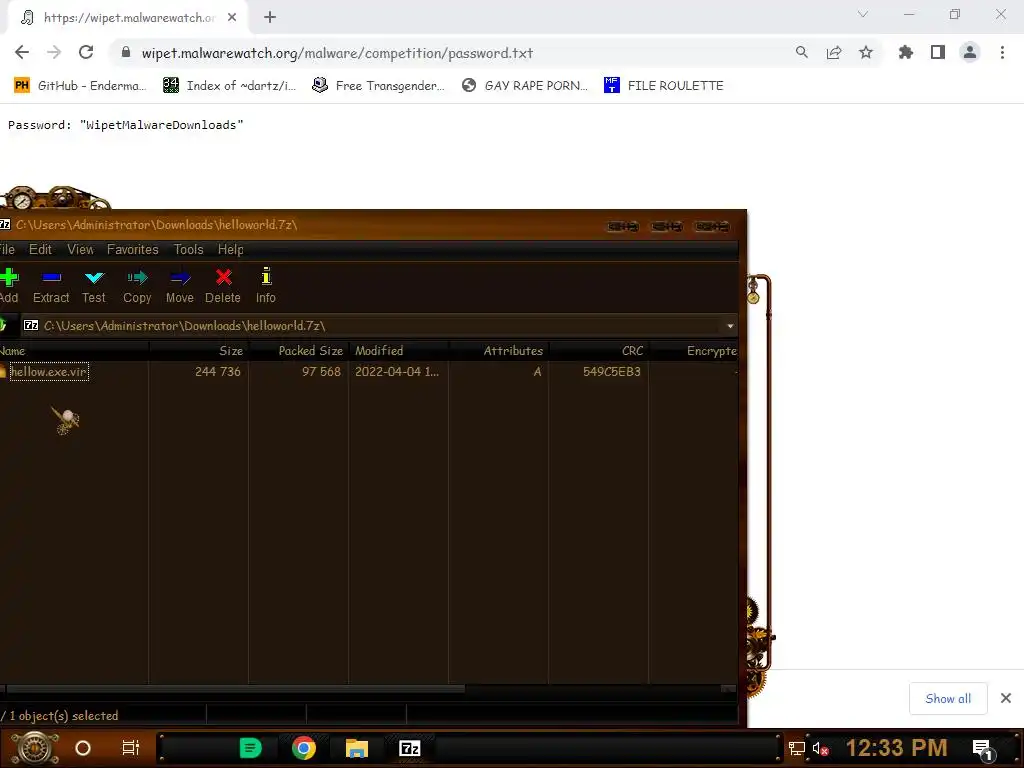The width and height of the screenshot is (1024, 768).
Task: Click the zoom magnifier icon in address bar
Action: (x=801, y=52)
